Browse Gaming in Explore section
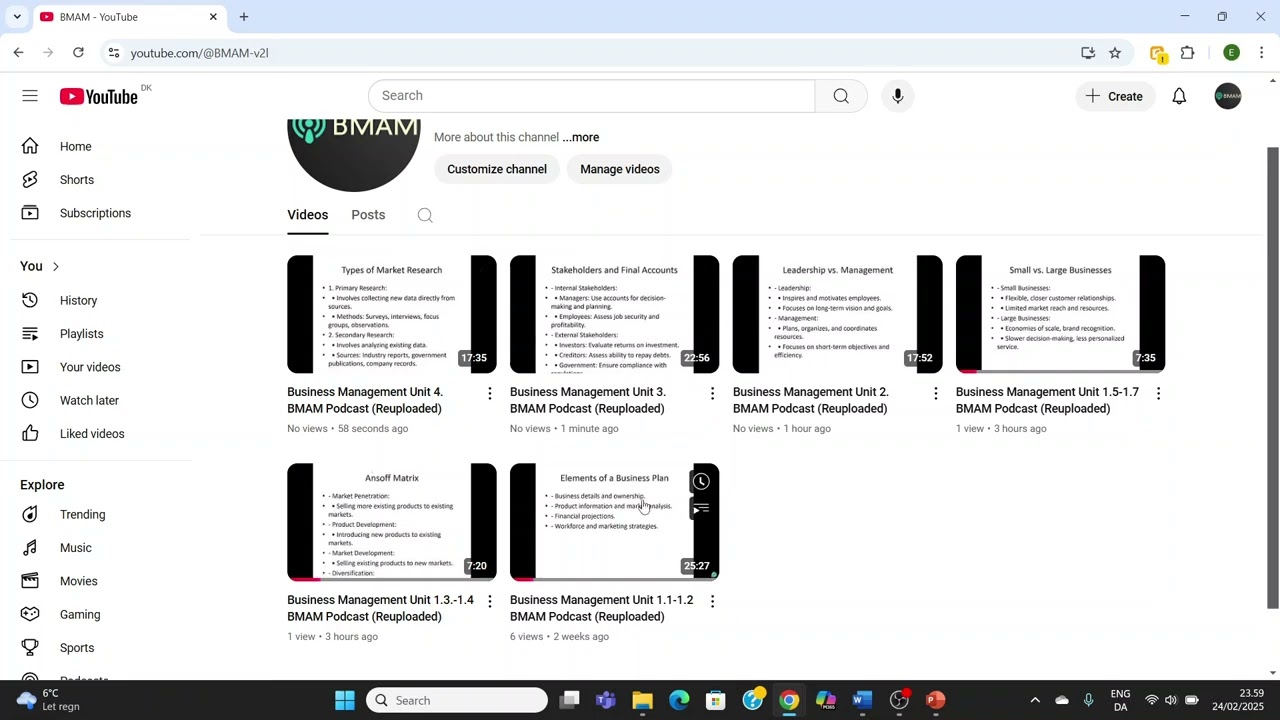The image size is (1280, 720). pos(80,615)
